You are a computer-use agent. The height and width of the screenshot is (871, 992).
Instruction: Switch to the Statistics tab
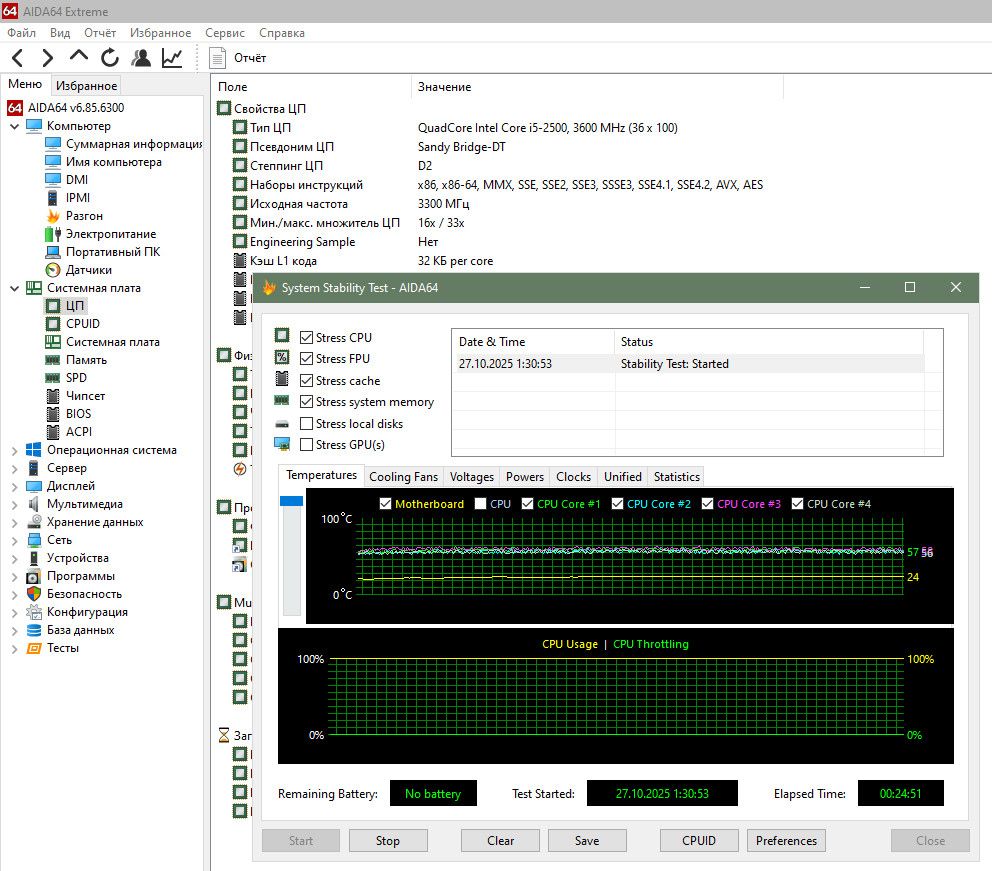pos(676,476)
